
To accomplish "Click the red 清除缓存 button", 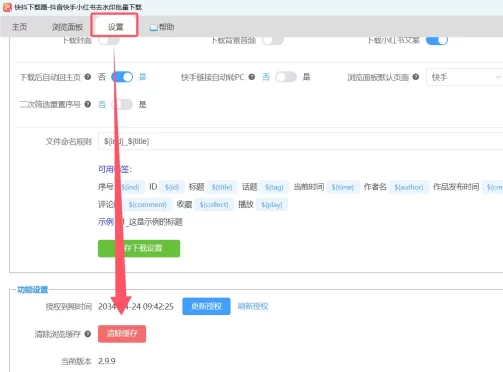I will click(x=122, y=334).
